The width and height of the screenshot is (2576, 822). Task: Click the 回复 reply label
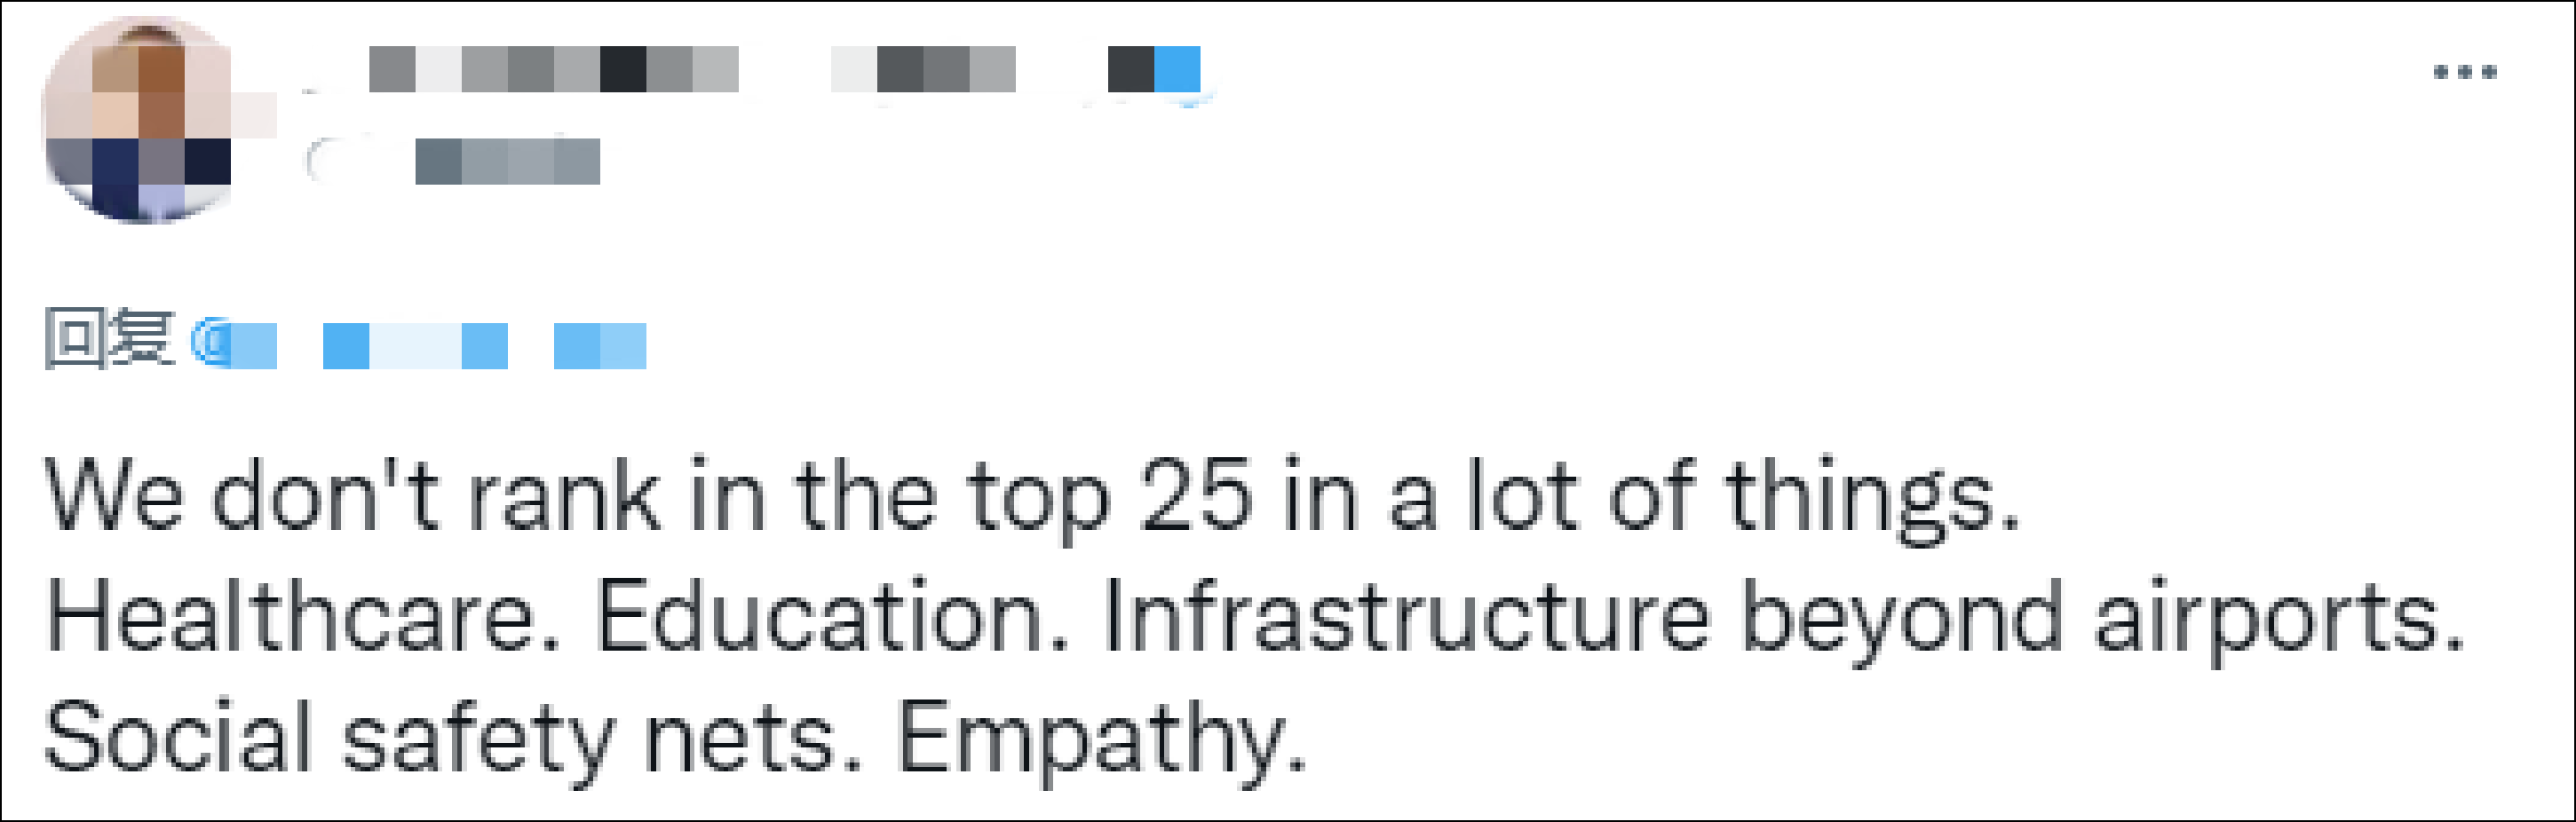click(109, 339)
